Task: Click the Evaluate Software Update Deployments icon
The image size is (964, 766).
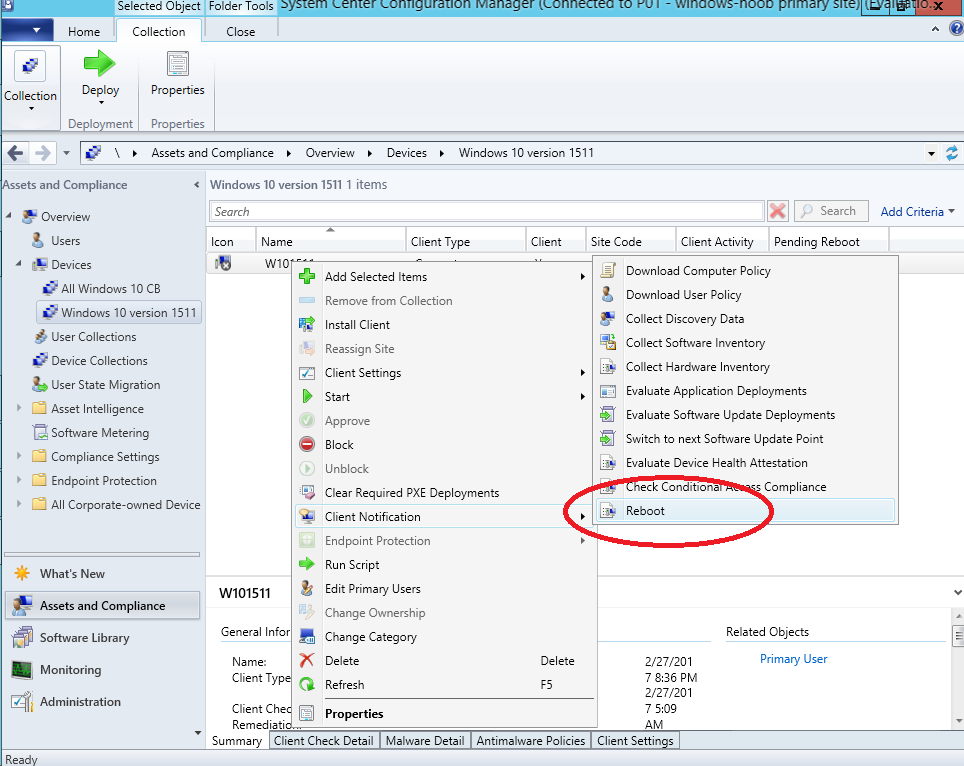Action: (x=608, y=414)
